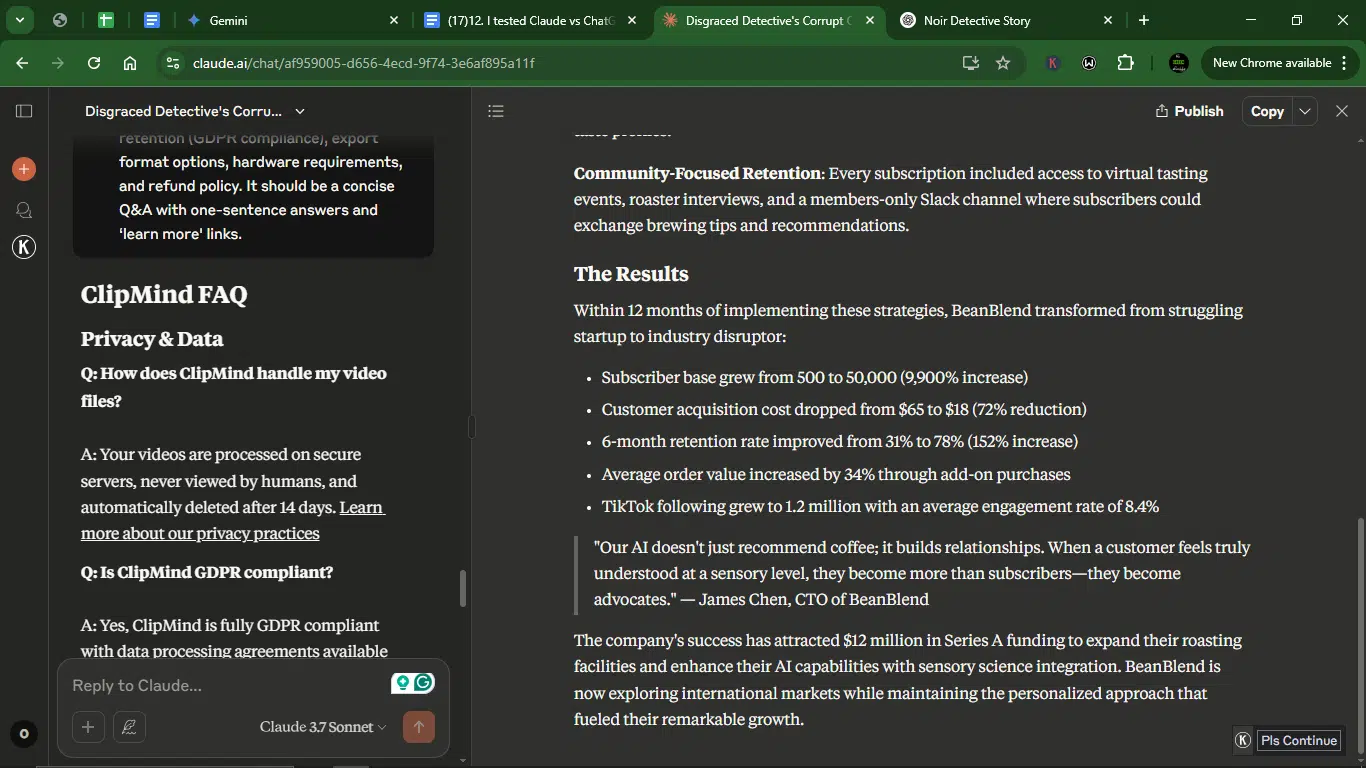This screenshot has width=1366, height=768.
Task: Click the Pls Continue button
Action: tap(1299, 740)
